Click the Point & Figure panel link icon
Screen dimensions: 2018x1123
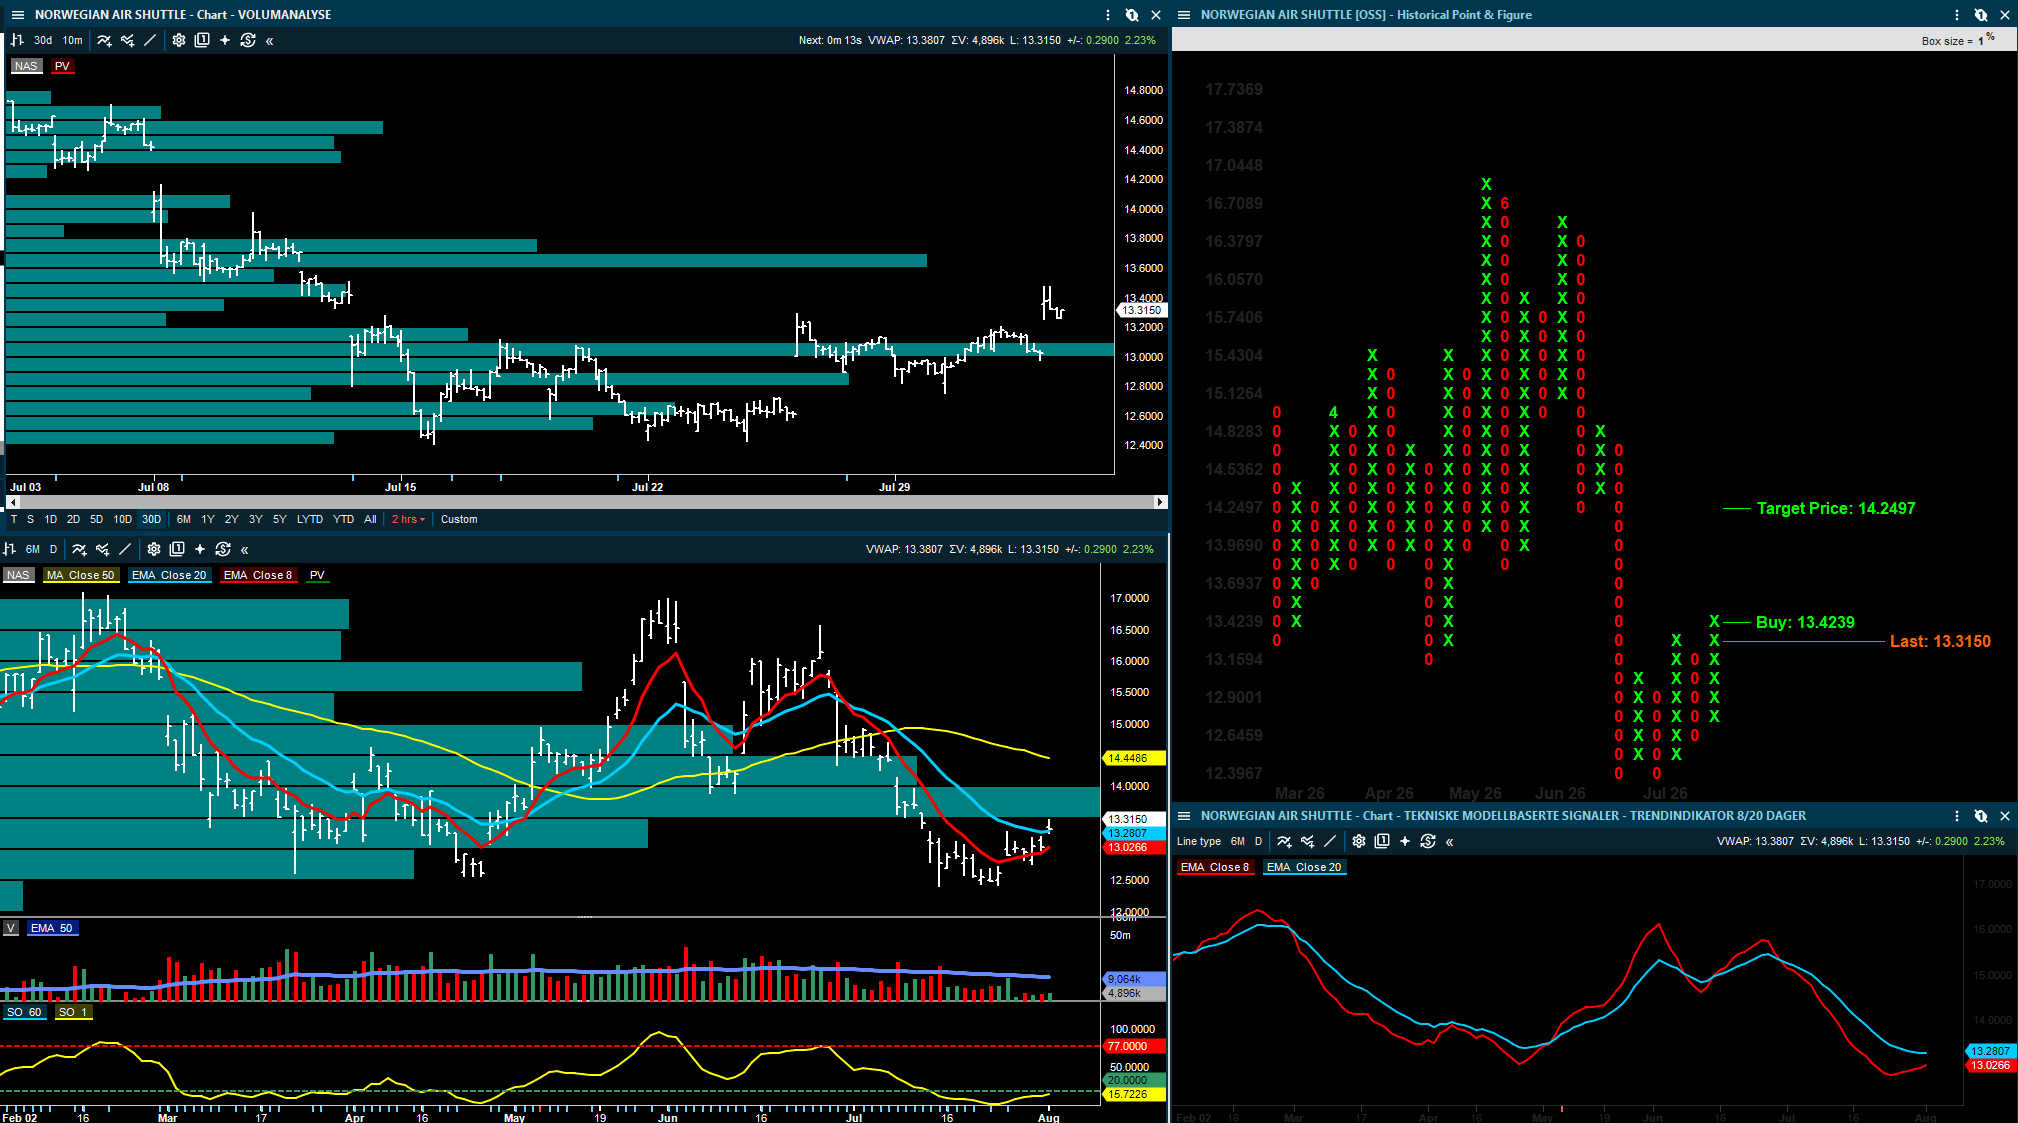click(x=1981, y=15)
